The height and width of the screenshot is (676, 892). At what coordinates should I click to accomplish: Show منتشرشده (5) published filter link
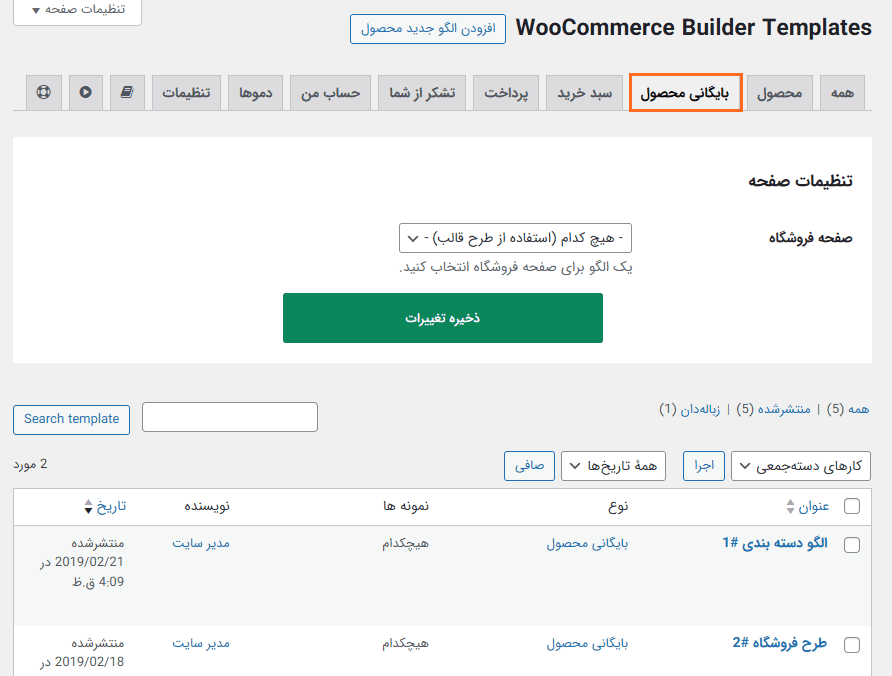click(773, 409)
